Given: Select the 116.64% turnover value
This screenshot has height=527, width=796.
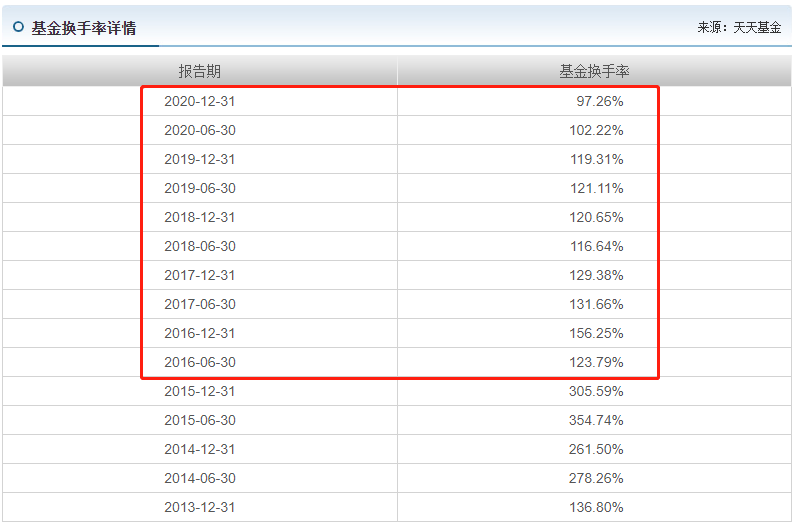Looking at the screenshot, I should (596, 246).
